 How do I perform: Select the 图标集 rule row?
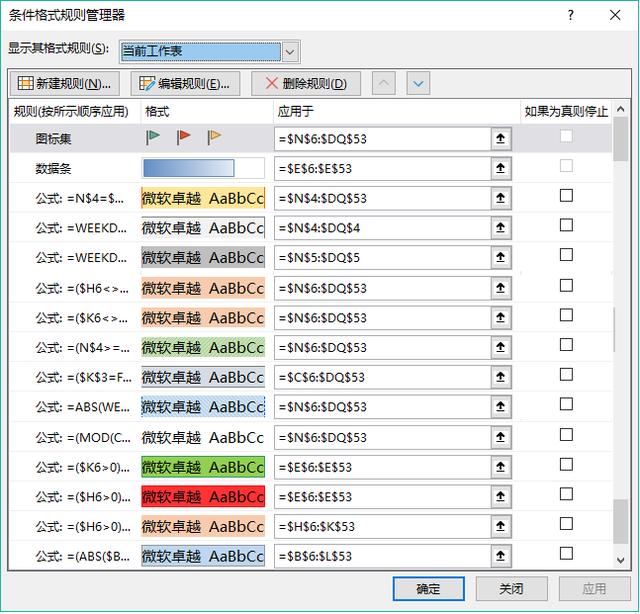coord(310,139)
